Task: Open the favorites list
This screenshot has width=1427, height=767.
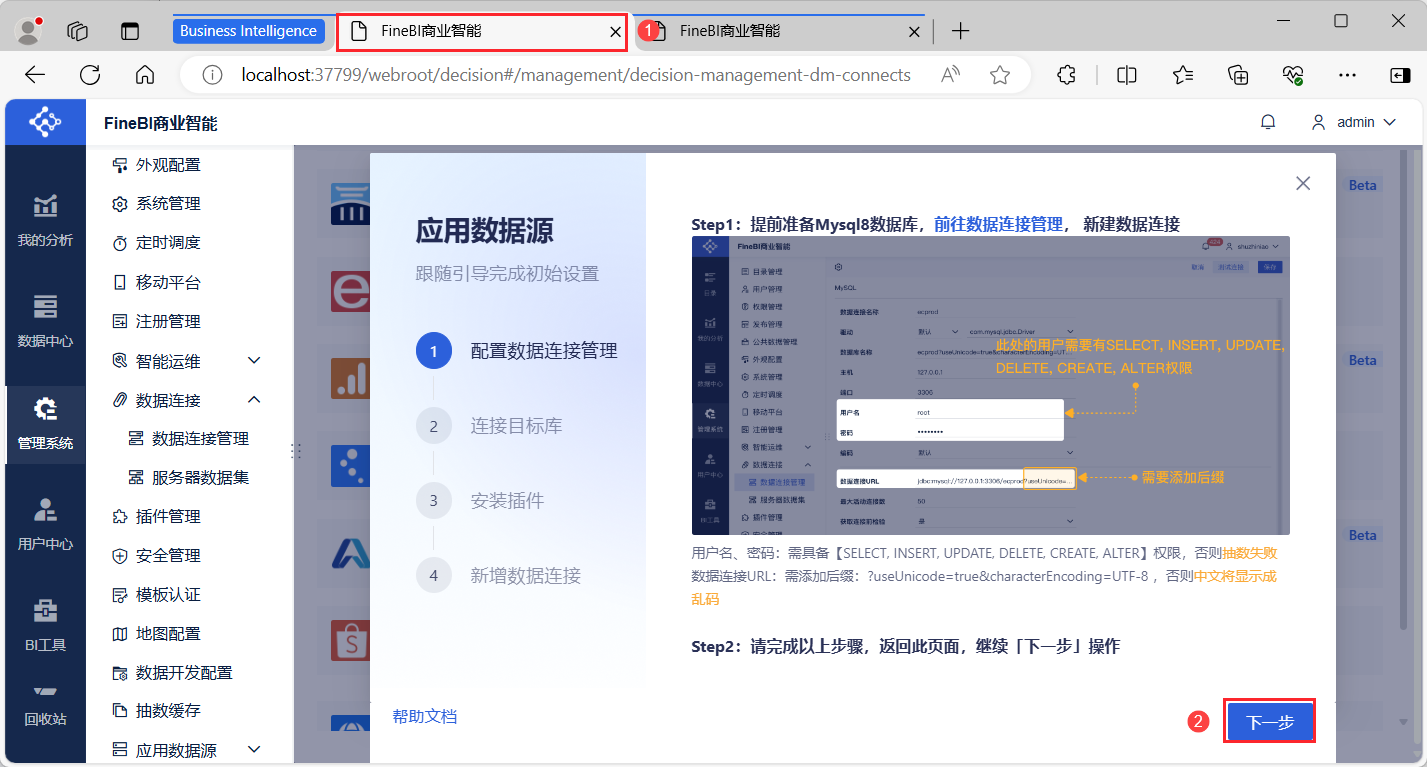Action: click(x=1183, y=75)
